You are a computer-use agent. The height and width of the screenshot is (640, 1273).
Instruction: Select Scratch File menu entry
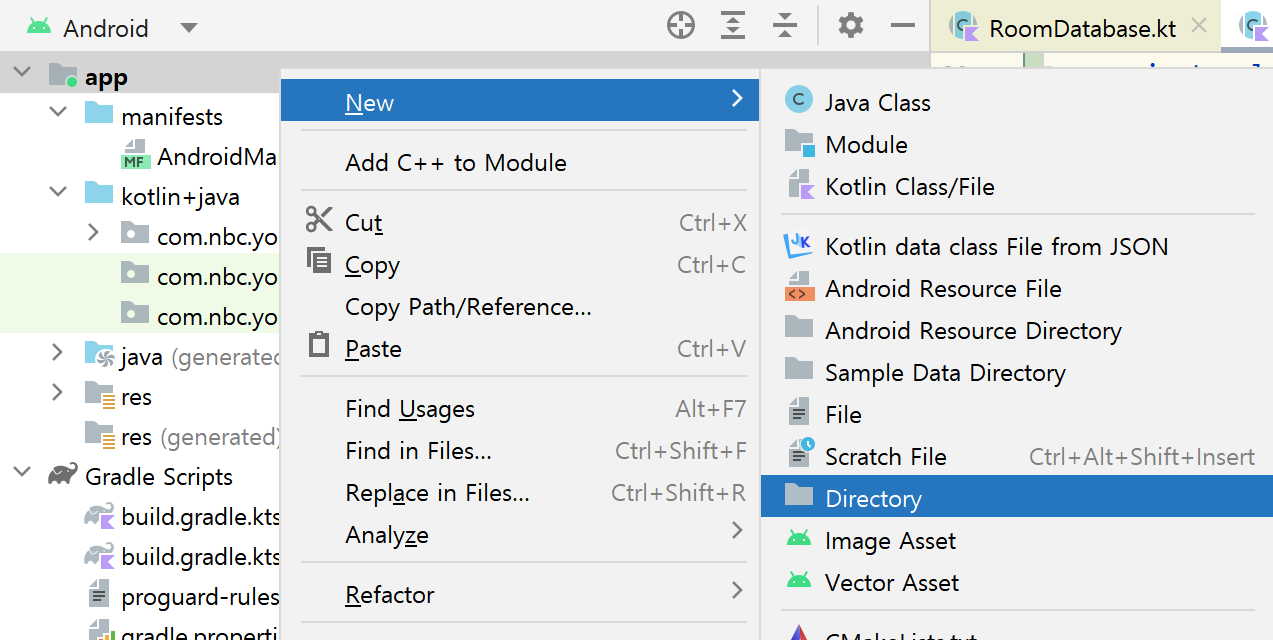[1017, 456]
